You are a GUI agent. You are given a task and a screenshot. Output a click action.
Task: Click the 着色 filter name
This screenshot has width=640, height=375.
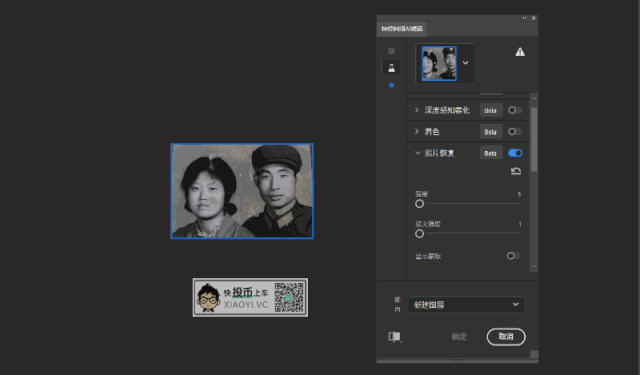(432, 131)
